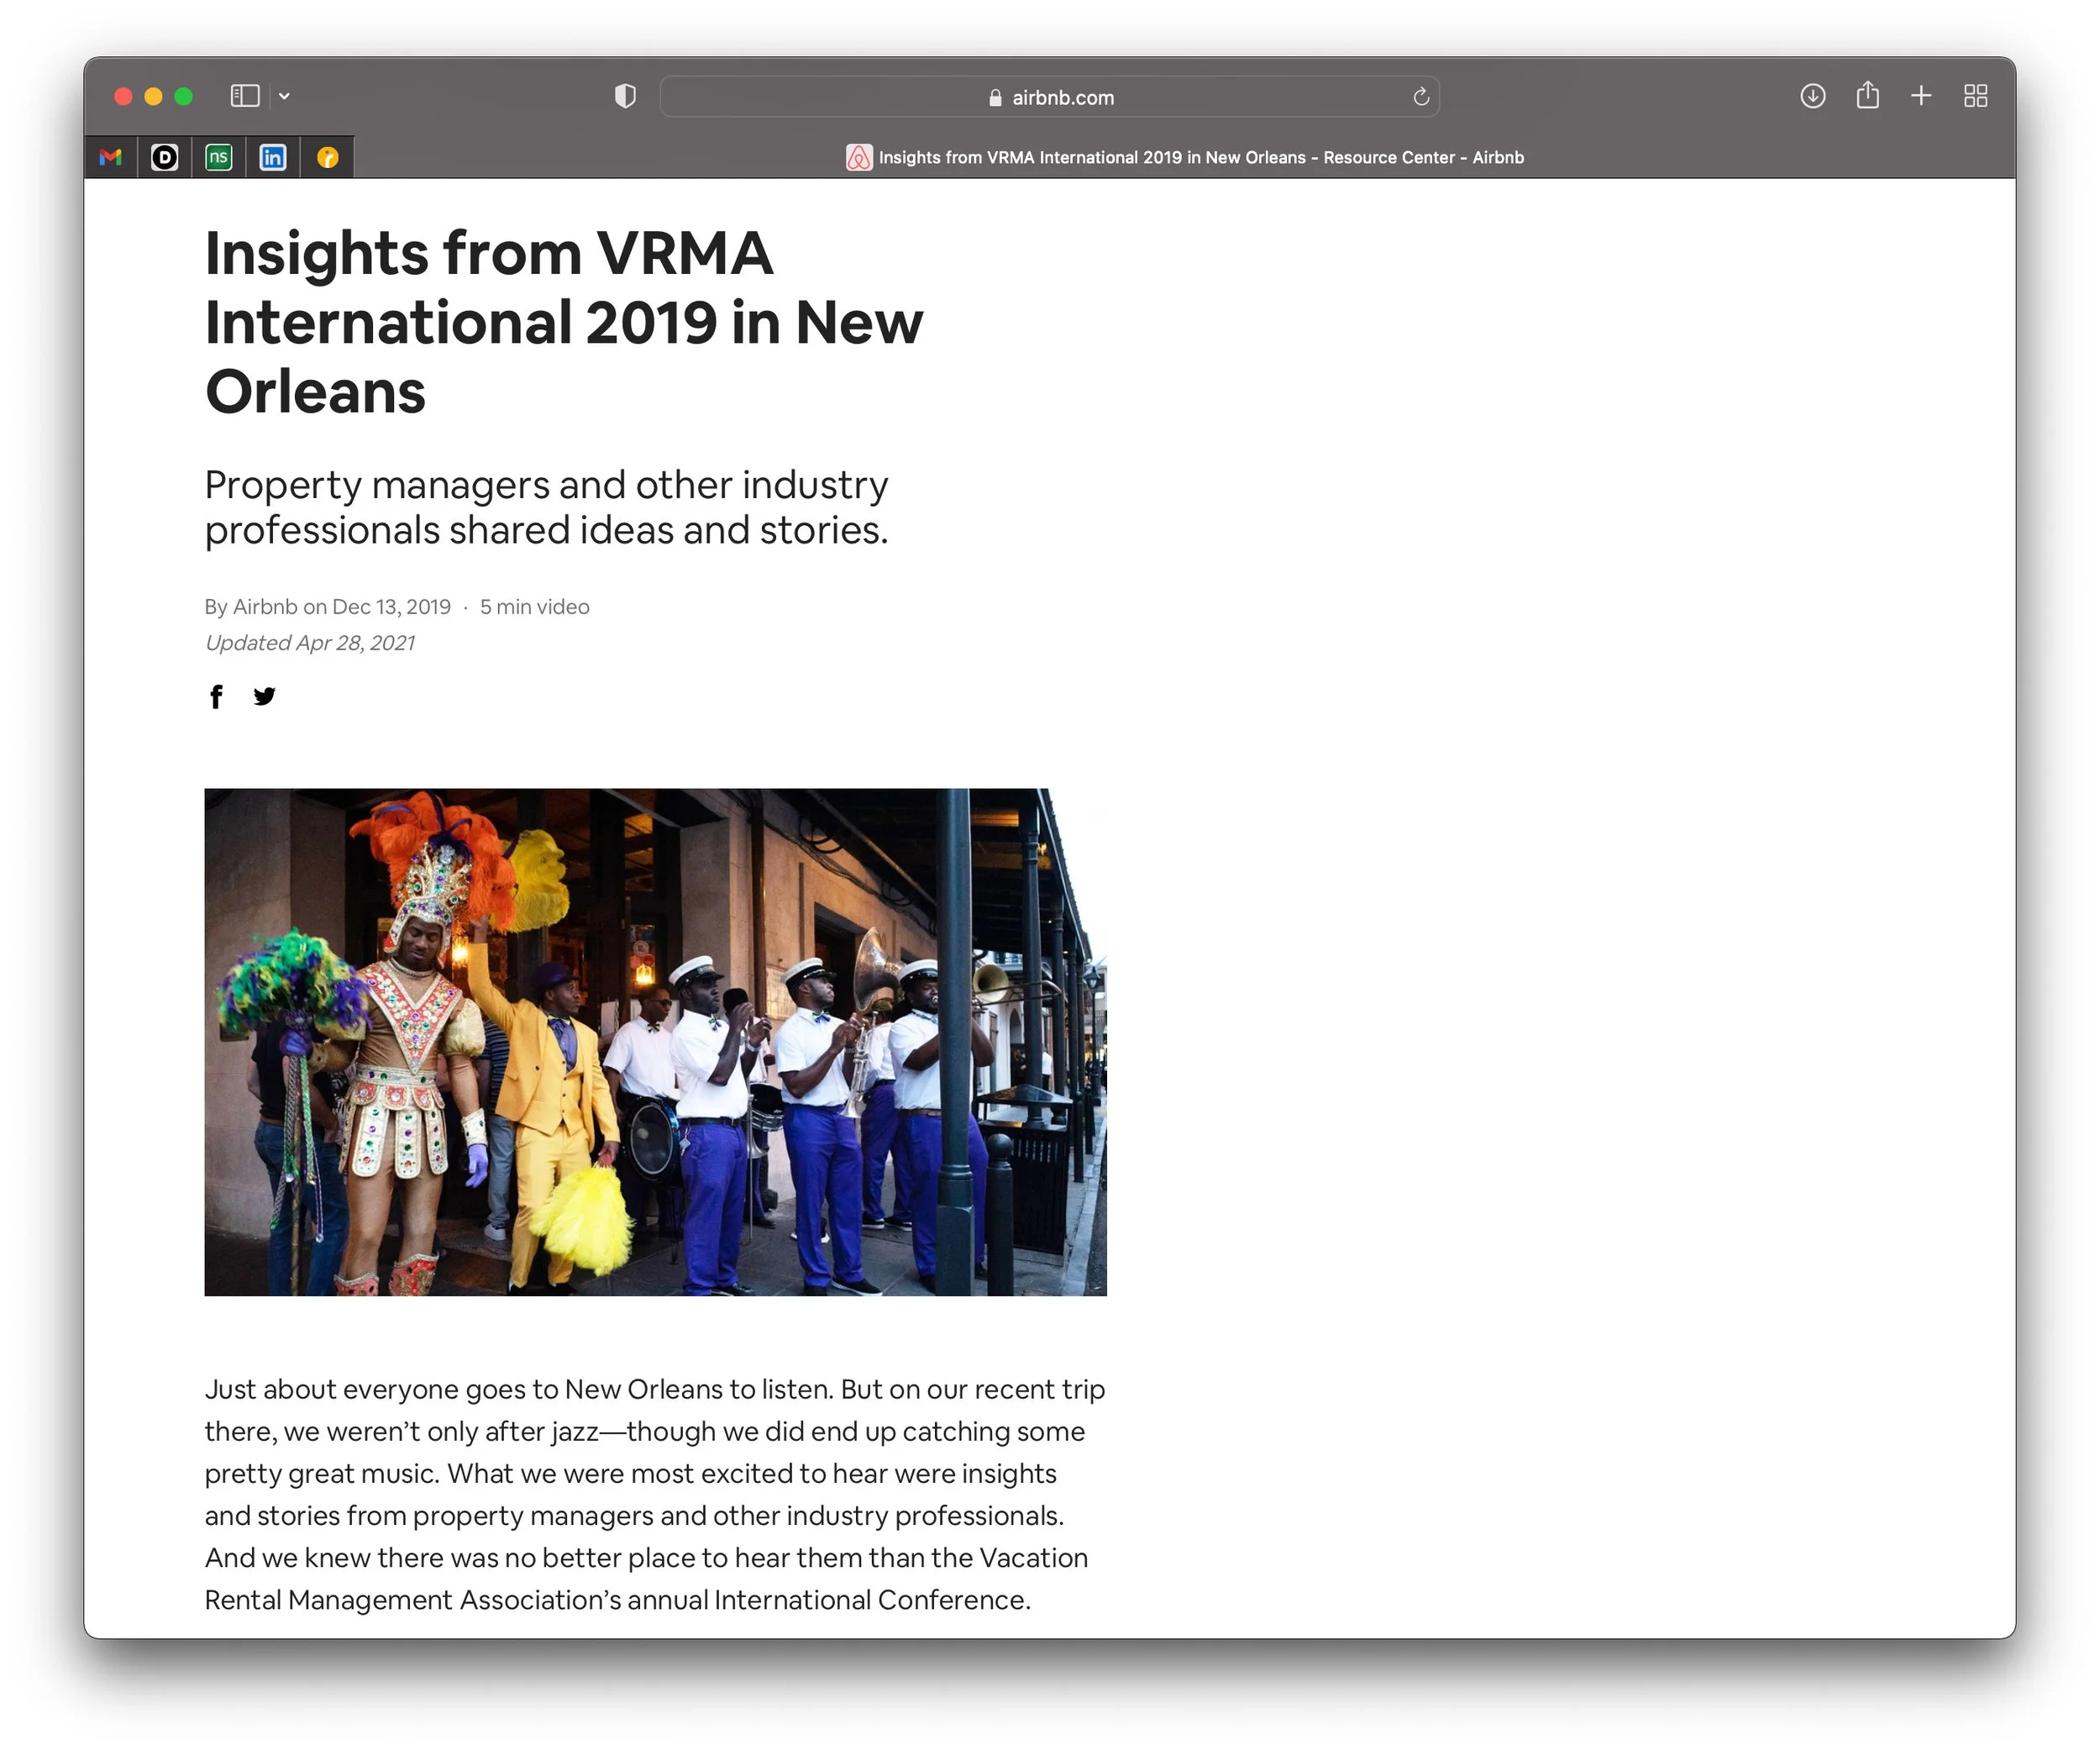Screen dimensions: 2100x1750
Task: Share article on Twitter
Action: click(x=264, y=696)
